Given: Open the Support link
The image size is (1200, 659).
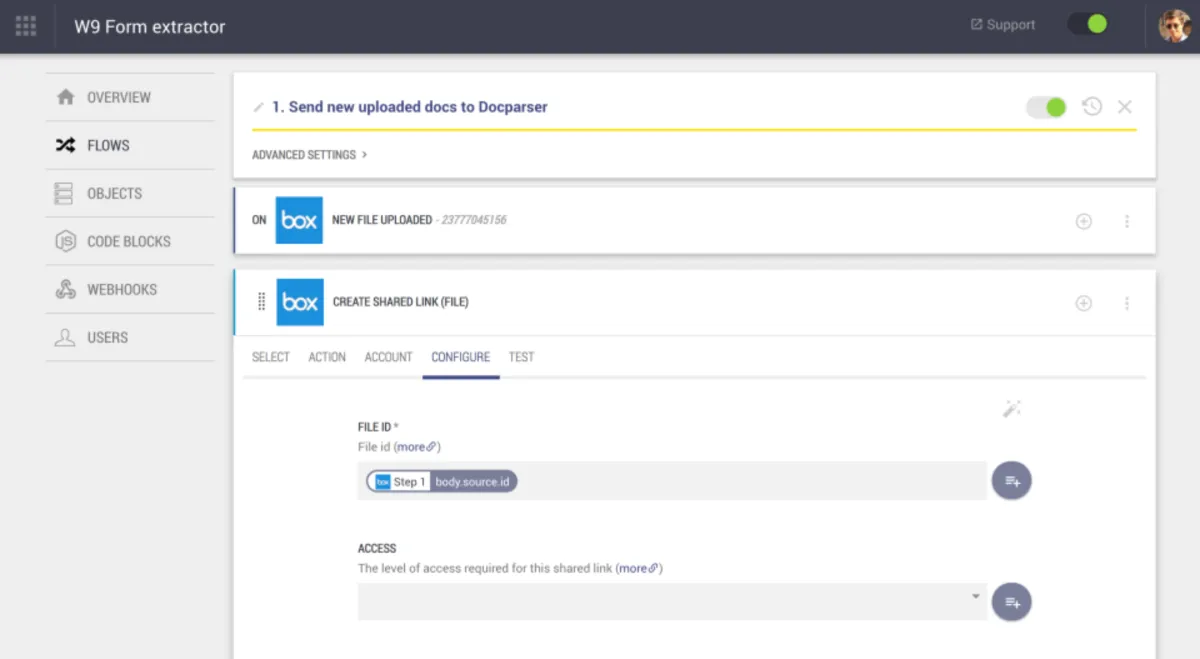Looking at the screenshot, I should (x=1003, y=25).
